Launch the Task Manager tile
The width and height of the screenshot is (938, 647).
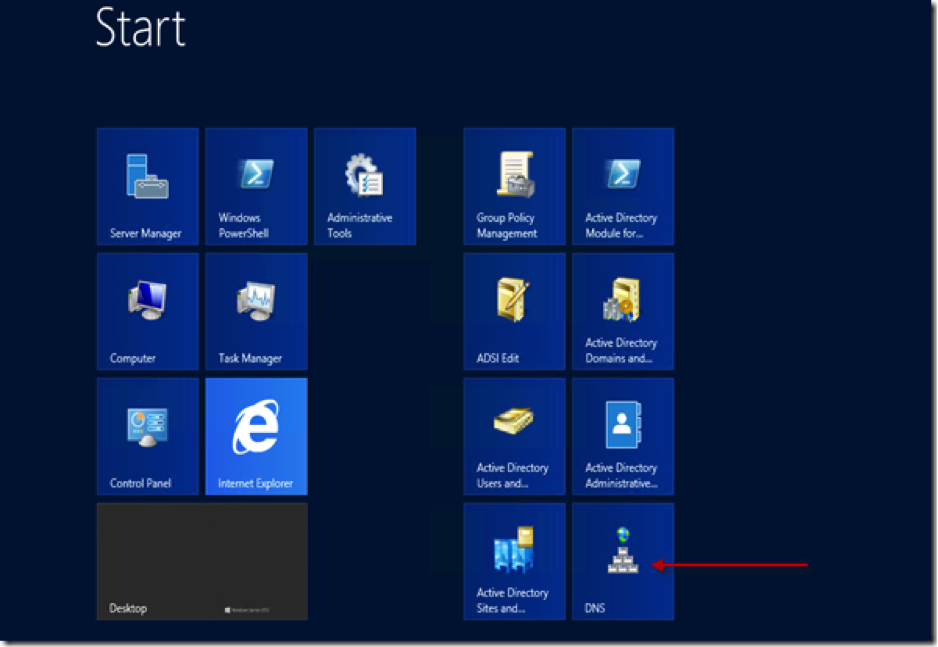point(257,312)
